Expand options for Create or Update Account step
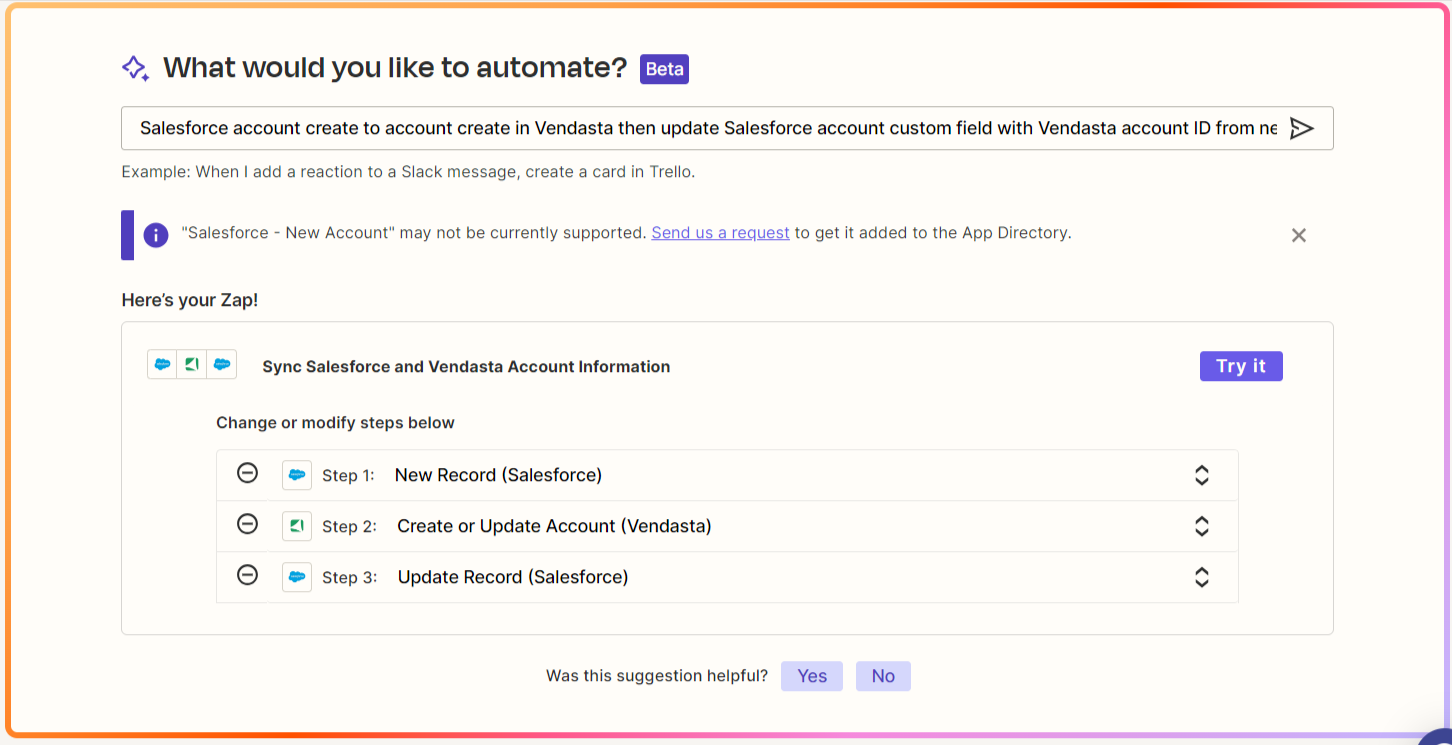 [1202, 526]
